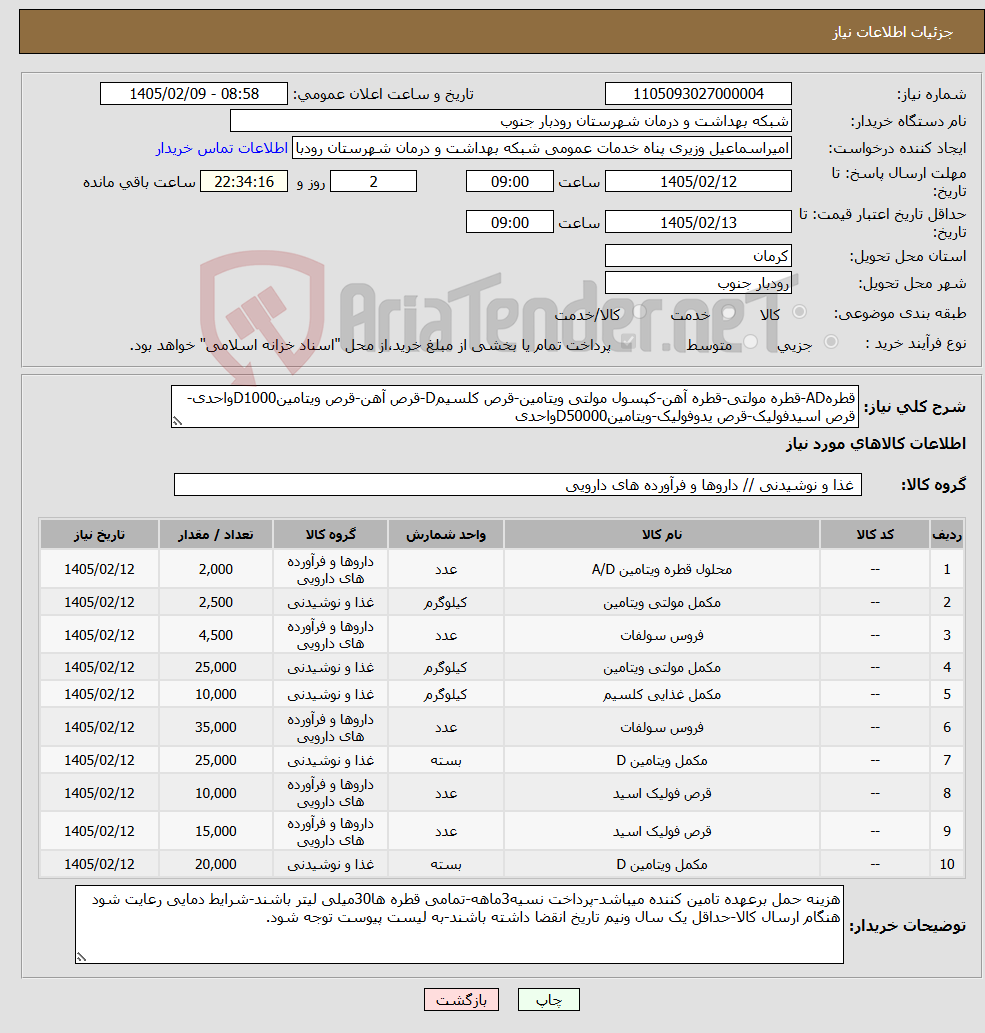Screen dimensions: 985x1033
Task: Open اطلاعات تماس خریدار link
Action: pyautogui.click(x=221, y=148)
